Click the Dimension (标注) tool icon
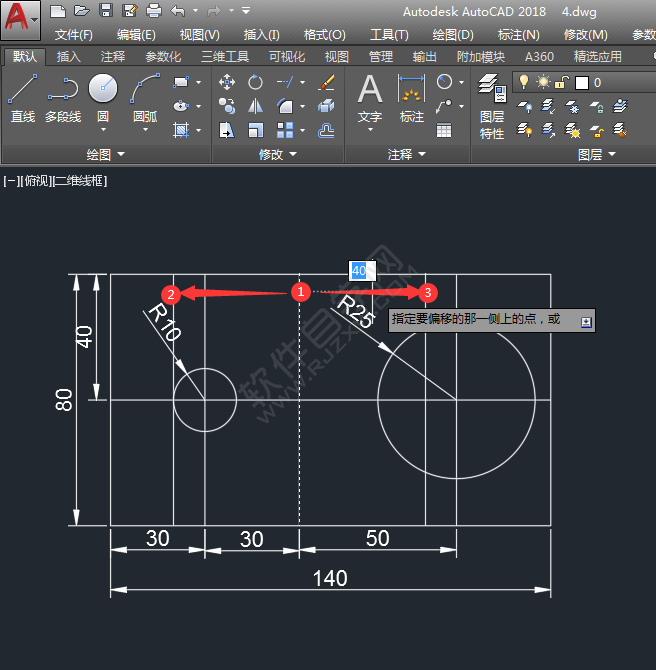This screenshot has width=656, height=670. (411, 98)
